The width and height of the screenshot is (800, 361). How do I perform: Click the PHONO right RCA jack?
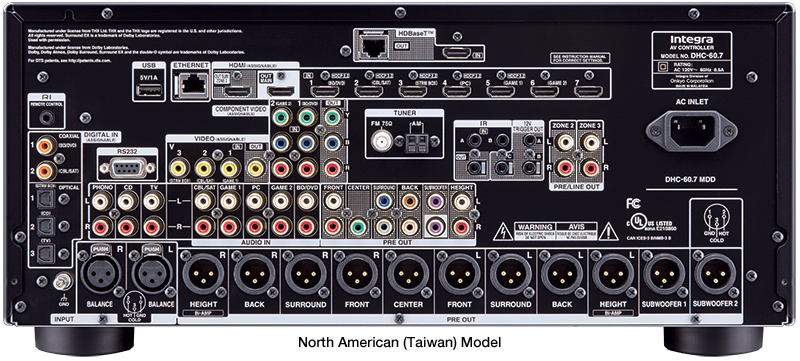click(101, 226)
